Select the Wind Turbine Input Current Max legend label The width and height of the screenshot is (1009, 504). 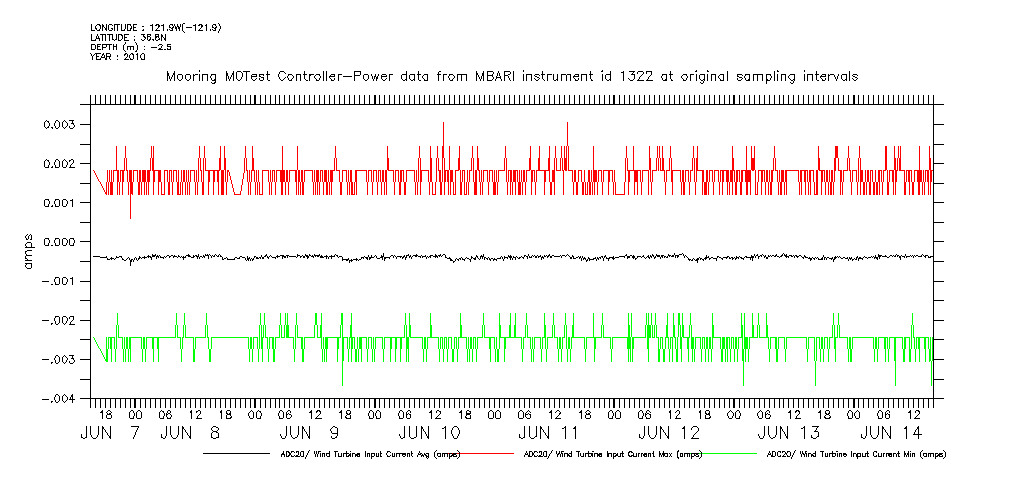pyautogui.click(x=612, y=454)
